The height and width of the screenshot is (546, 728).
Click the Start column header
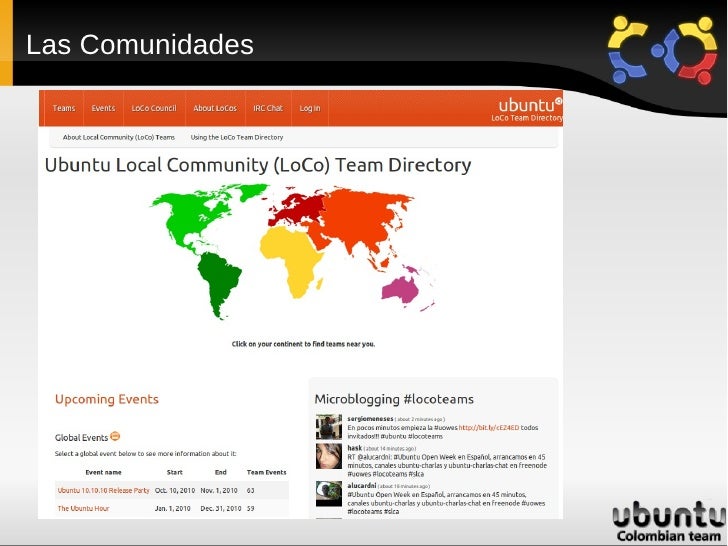(175, 472)
